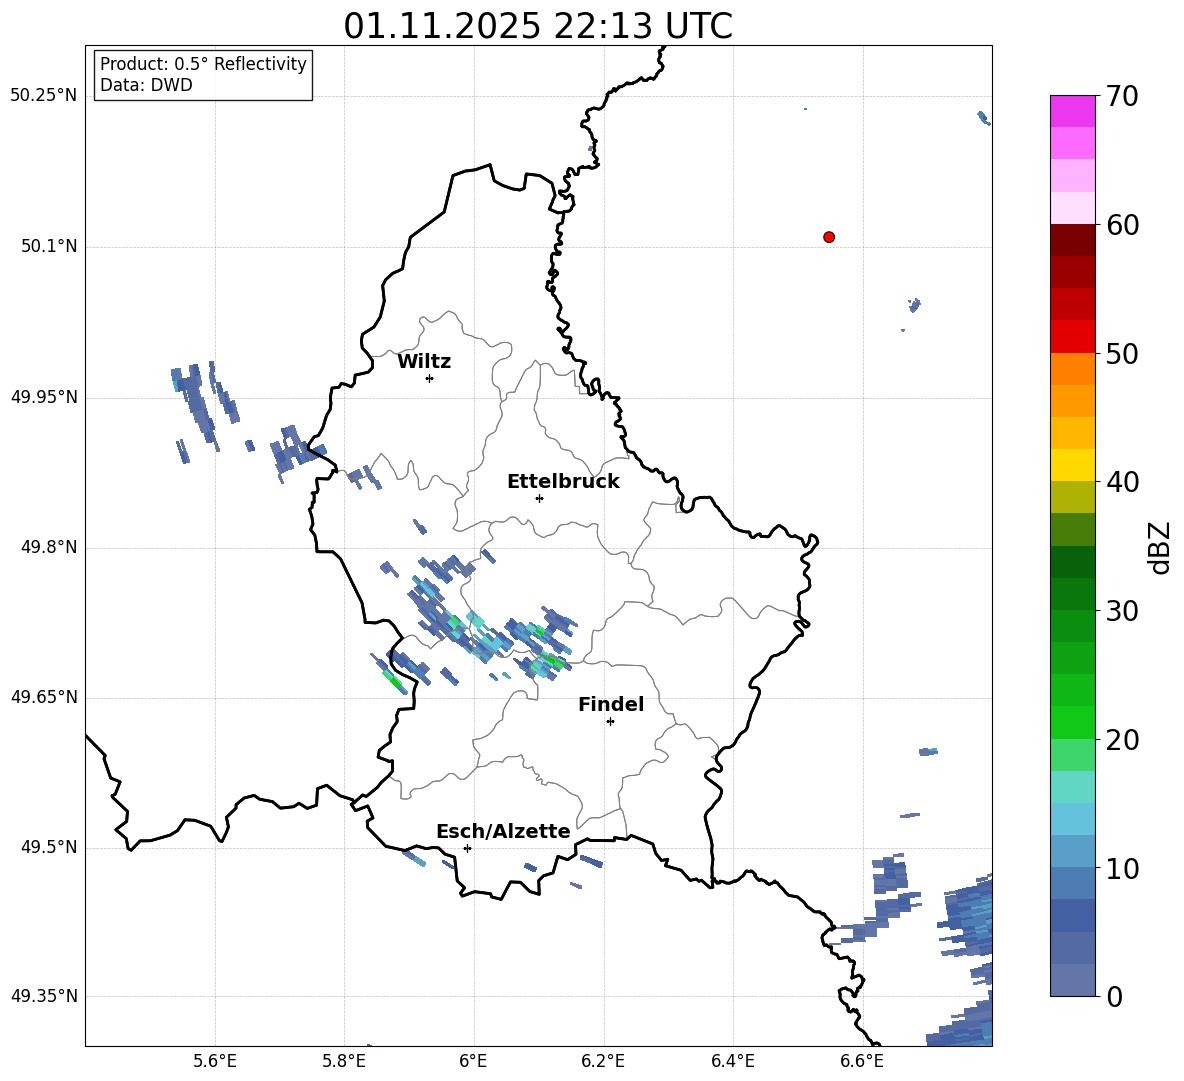Click the Esch/Alzette city label
This screenshot has width=1184, height=1081.
click(x=503, y=832)
